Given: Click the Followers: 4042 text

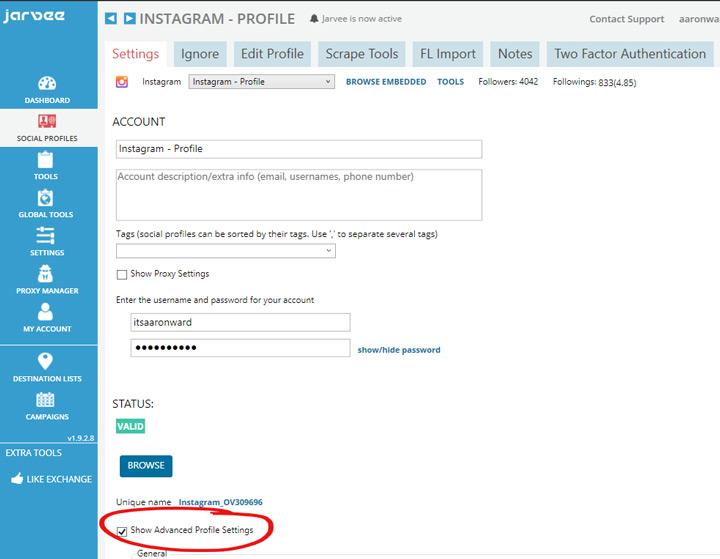Looking at the screenshot, I should (x=508, y=82).
